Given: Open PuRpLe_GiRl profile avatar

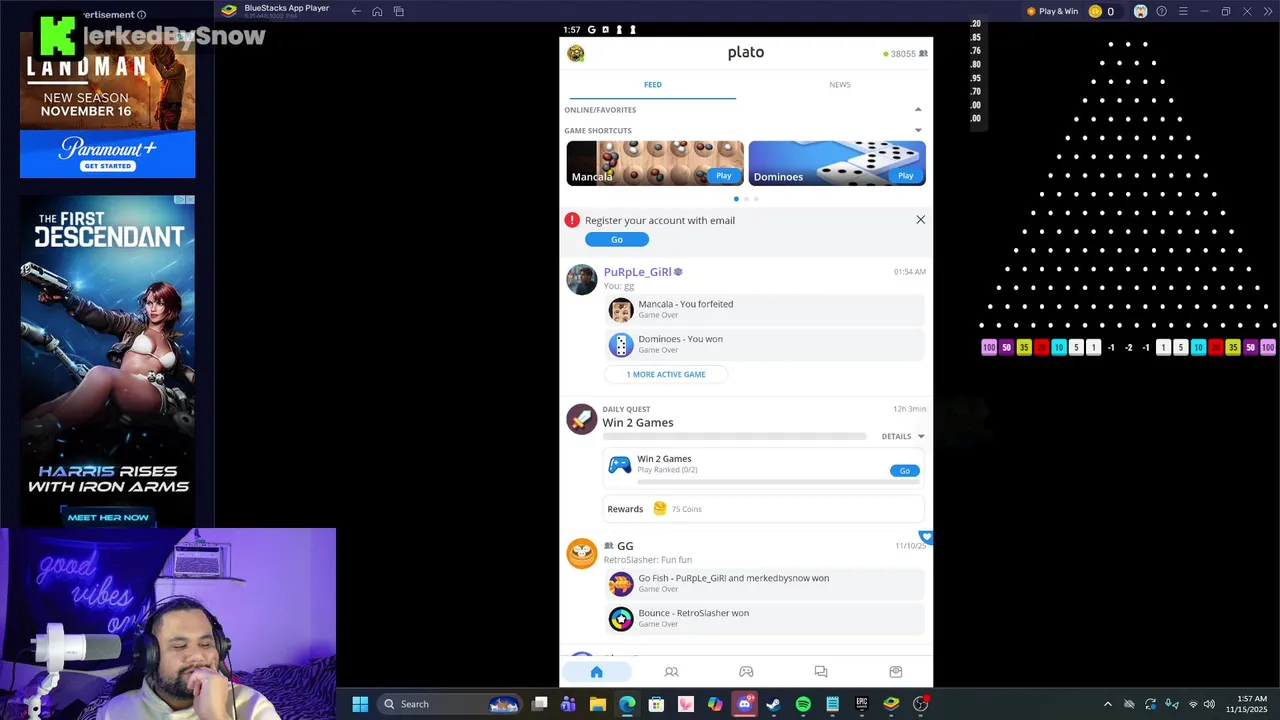Looking at the screenshot, I should (581, 279).
